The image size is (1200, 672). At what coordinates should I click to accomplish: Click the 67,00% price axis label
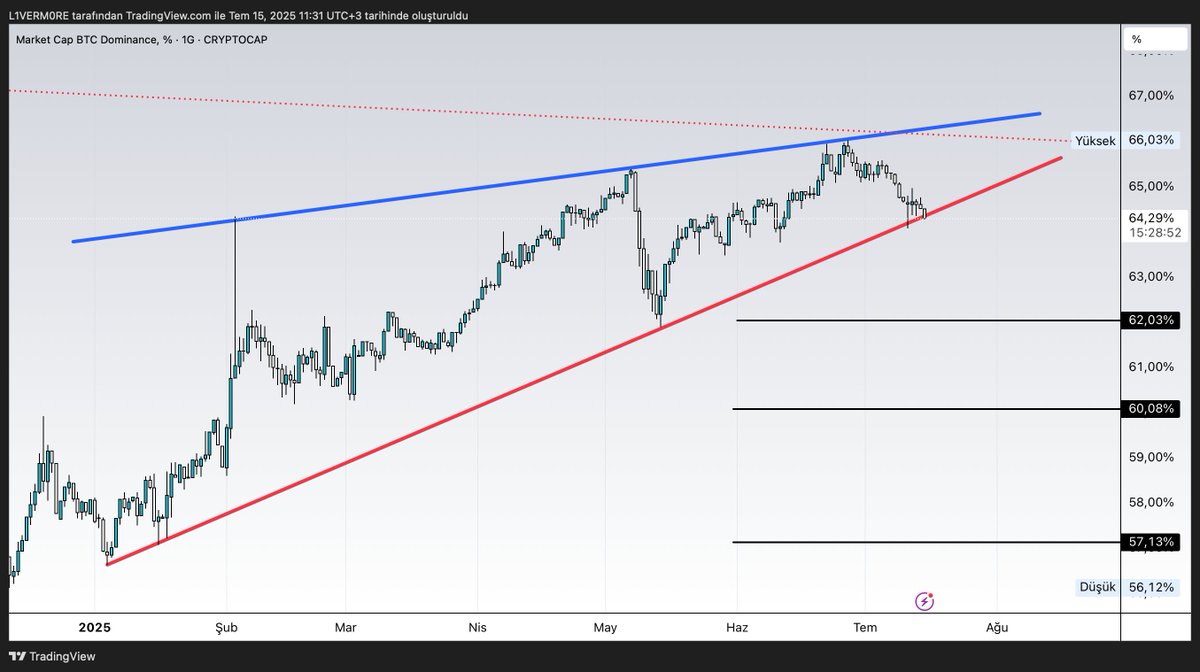pos(1150,95)
